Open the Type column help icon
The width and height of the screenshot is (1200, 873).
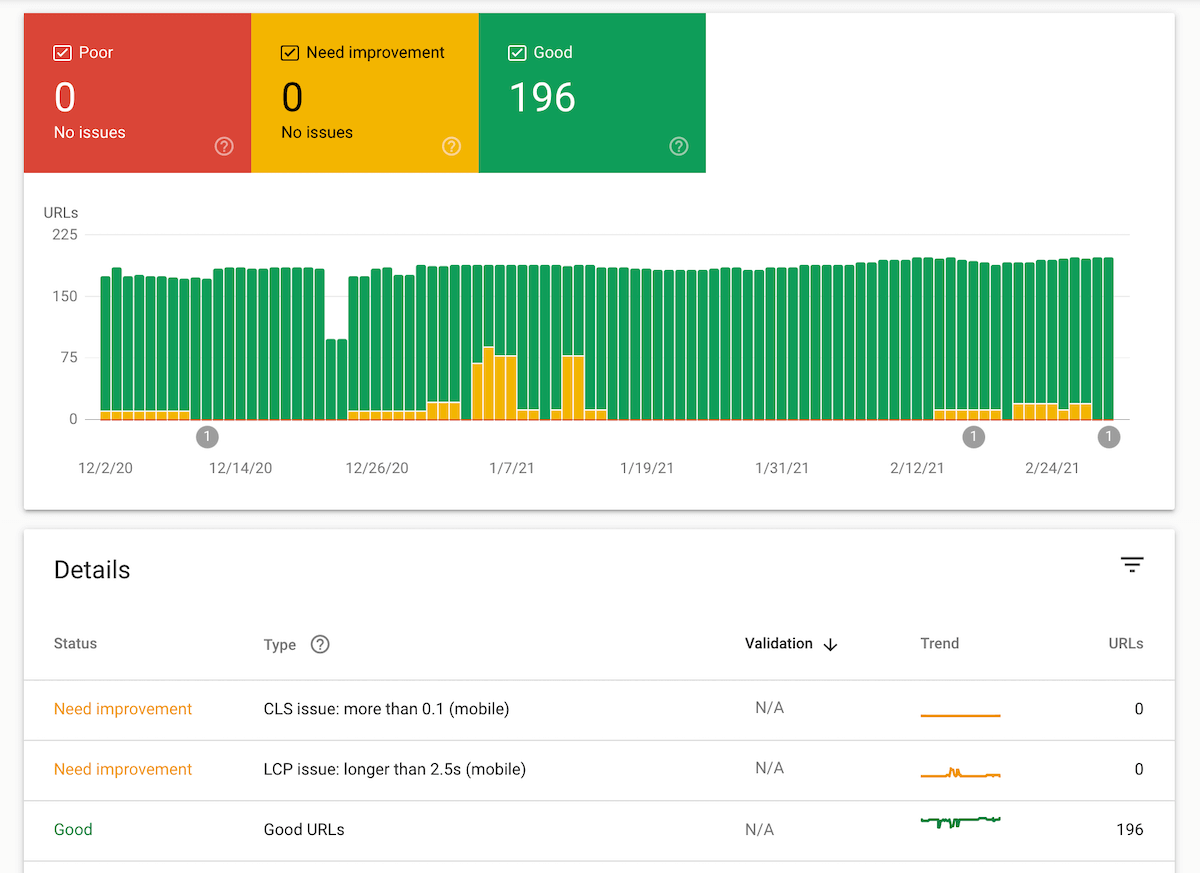[320, 644]
